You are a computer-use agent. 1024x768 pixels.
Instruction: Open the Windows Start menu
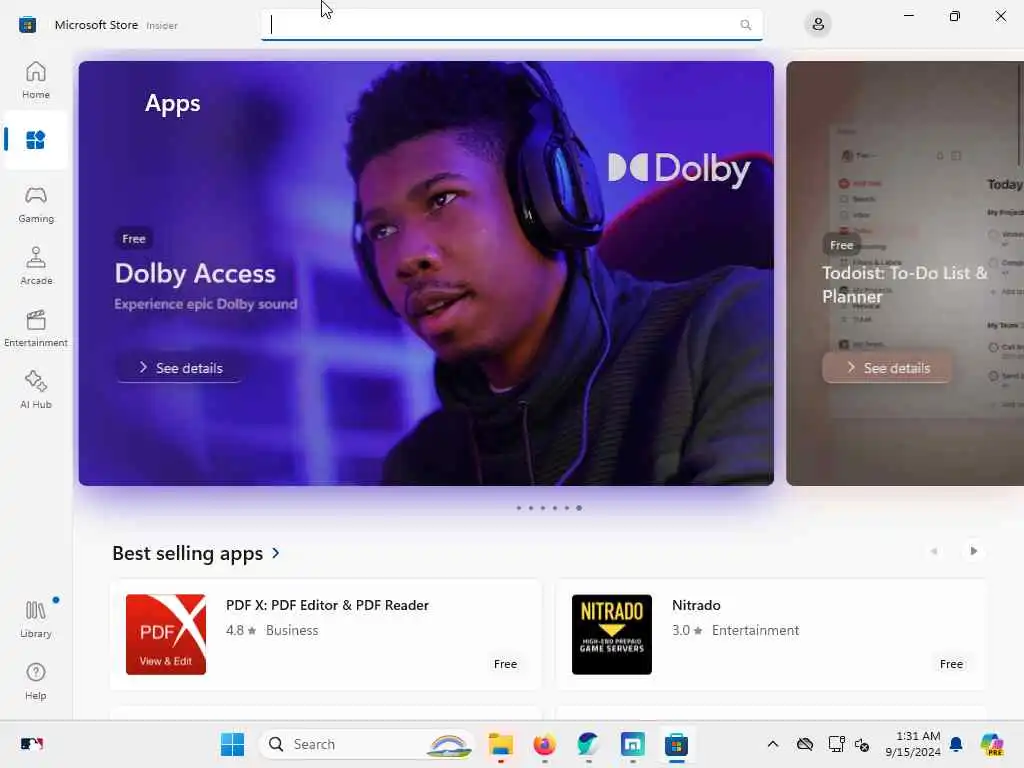click(232, 744)
